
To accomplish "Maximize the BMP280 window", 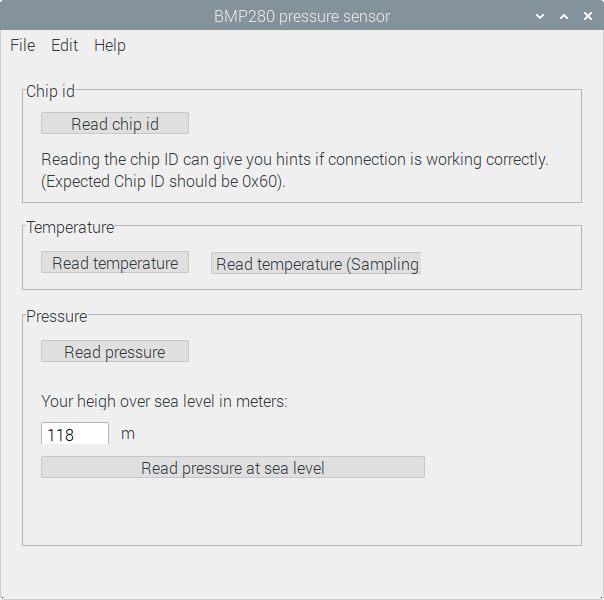I will pos(564,16).
